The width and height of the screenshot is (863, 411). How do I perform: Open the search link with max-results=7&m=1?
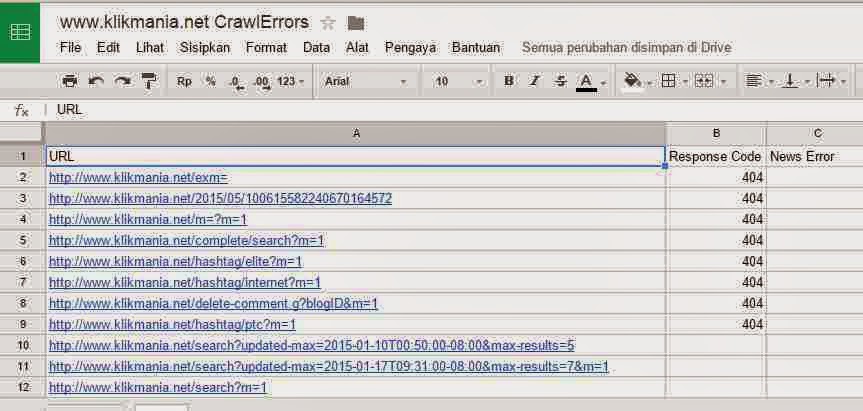click(329, 366)
